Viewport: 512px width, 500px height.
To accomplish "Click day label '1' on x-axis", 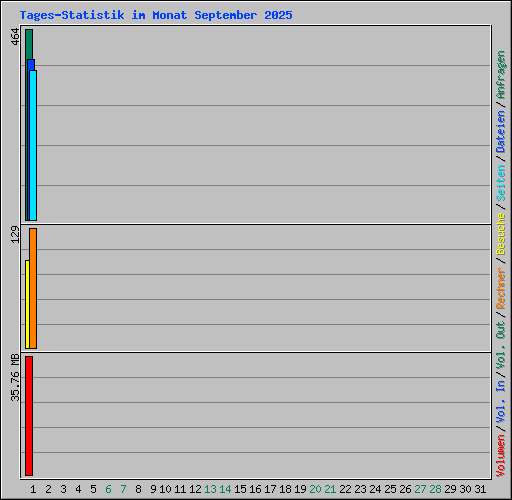I will tap(33, 489).
